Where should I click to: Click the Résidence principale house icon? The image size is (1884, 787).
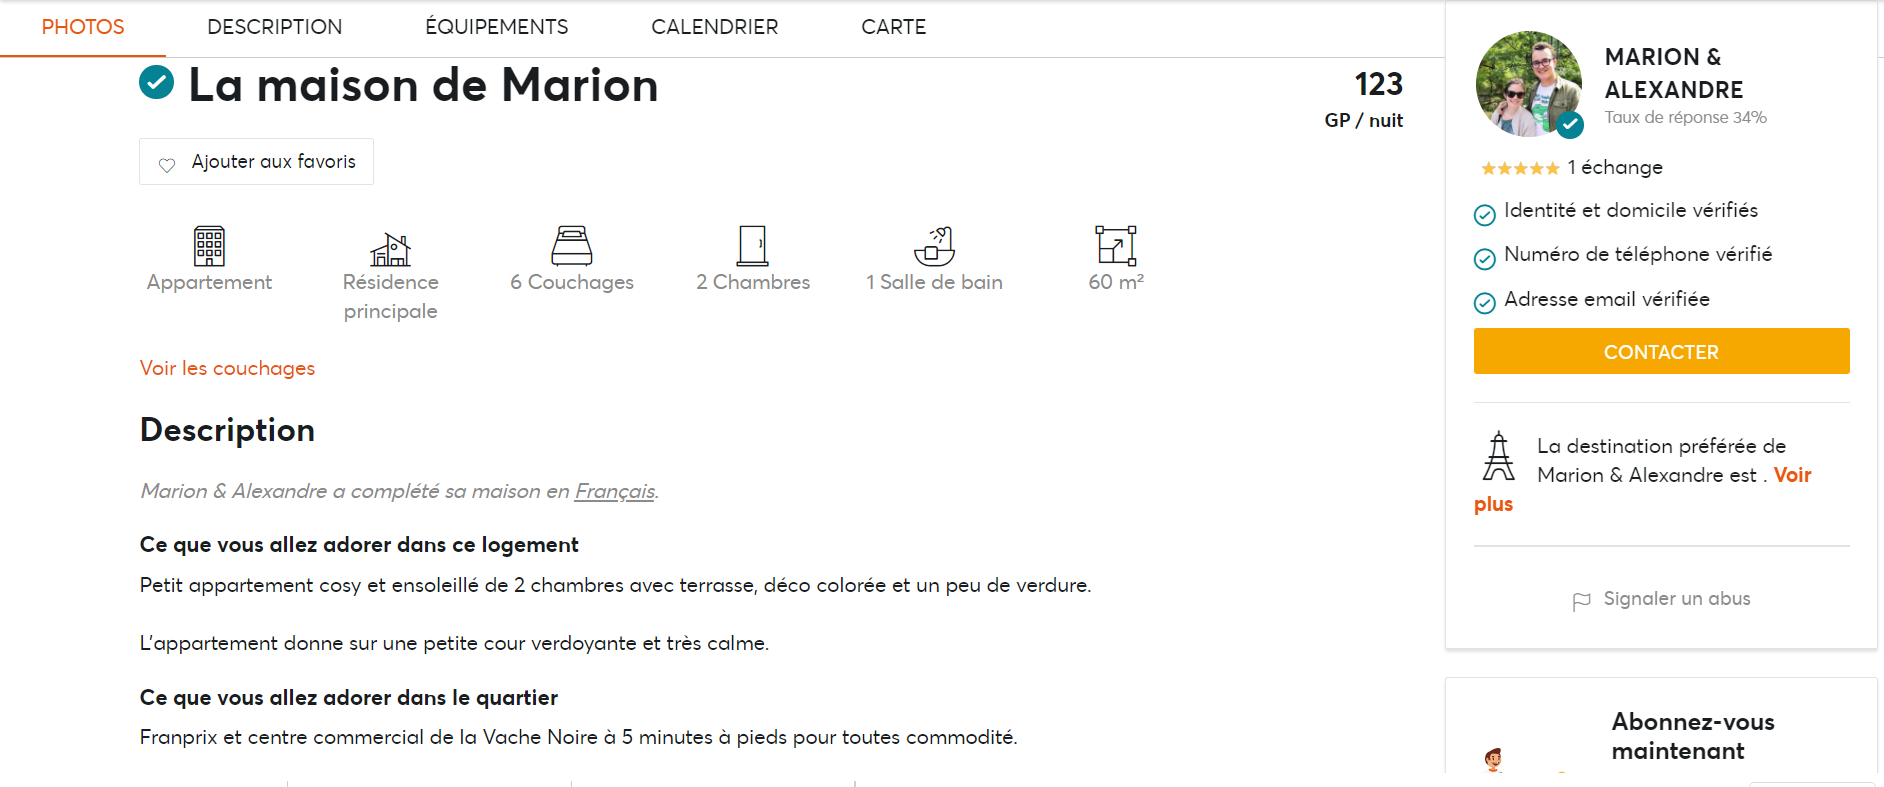[x=390, y=248]
